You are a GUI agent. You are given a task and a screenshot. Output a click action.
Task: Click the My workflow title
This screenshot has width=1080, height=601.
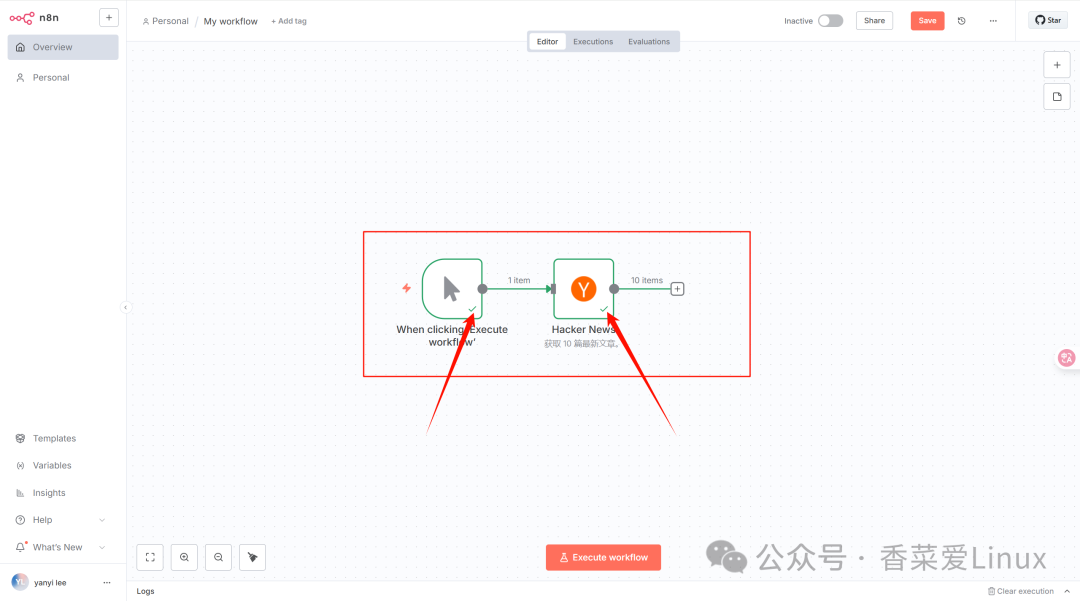(x=231, y=21)
